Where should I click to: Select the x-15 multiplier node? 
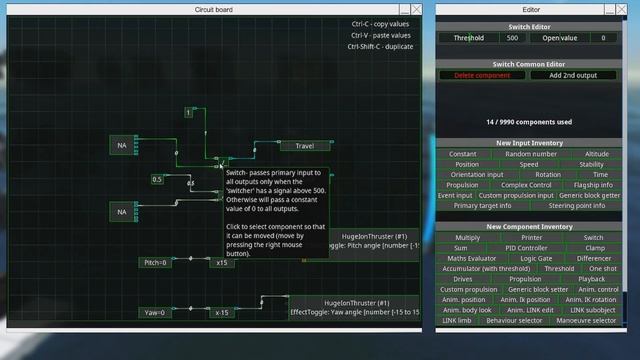[222, 313]
